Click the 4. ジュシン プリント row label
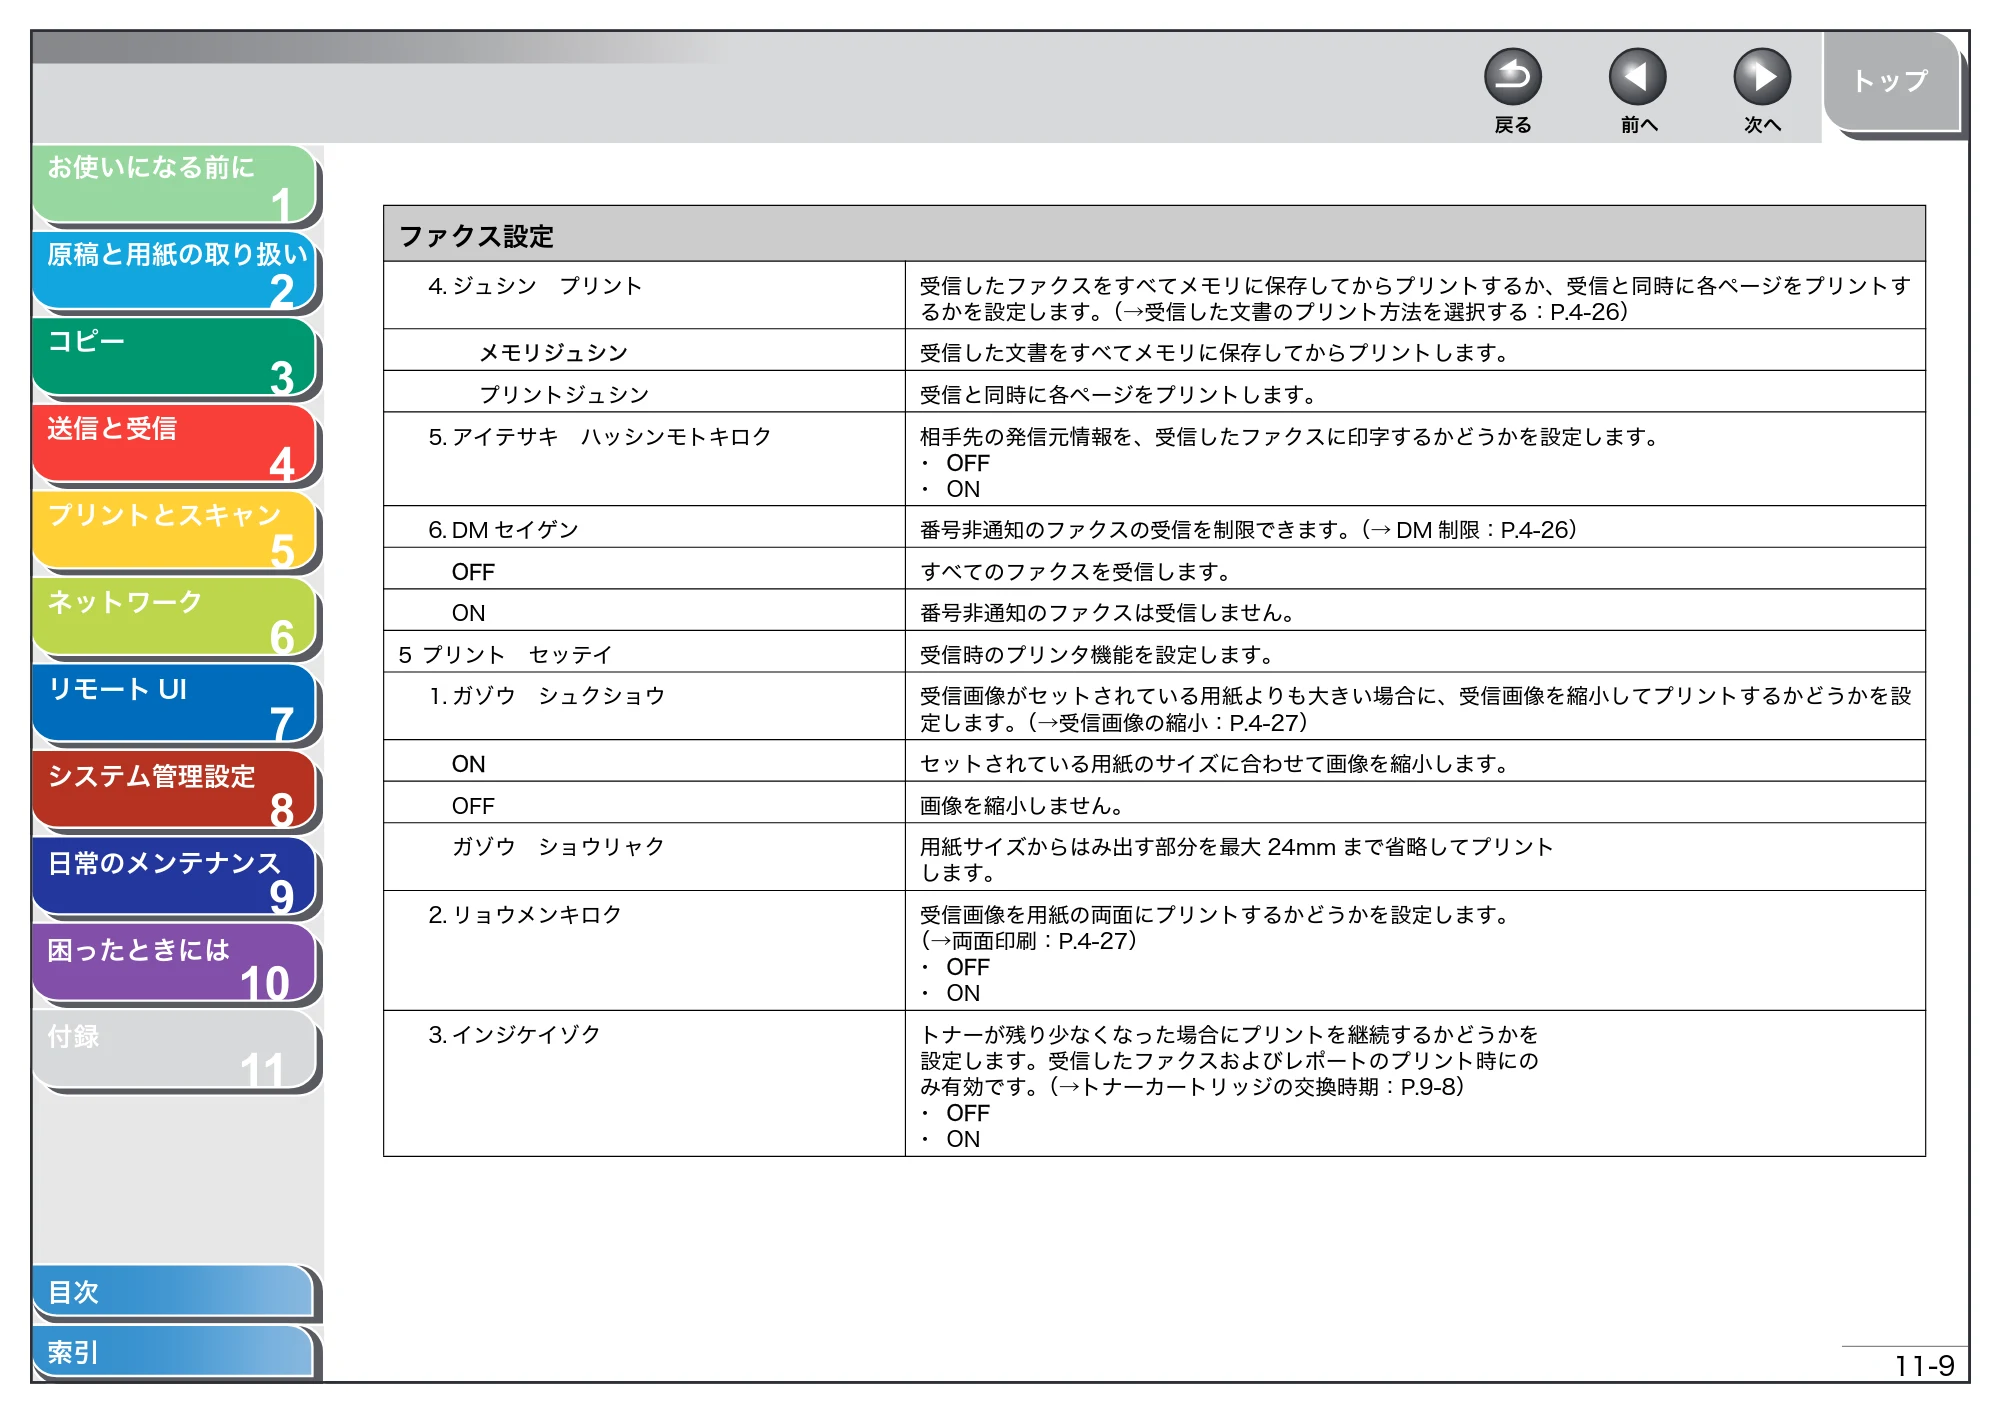The height and width of the screenshot is (1414, 2000). [x=535, y=286]
